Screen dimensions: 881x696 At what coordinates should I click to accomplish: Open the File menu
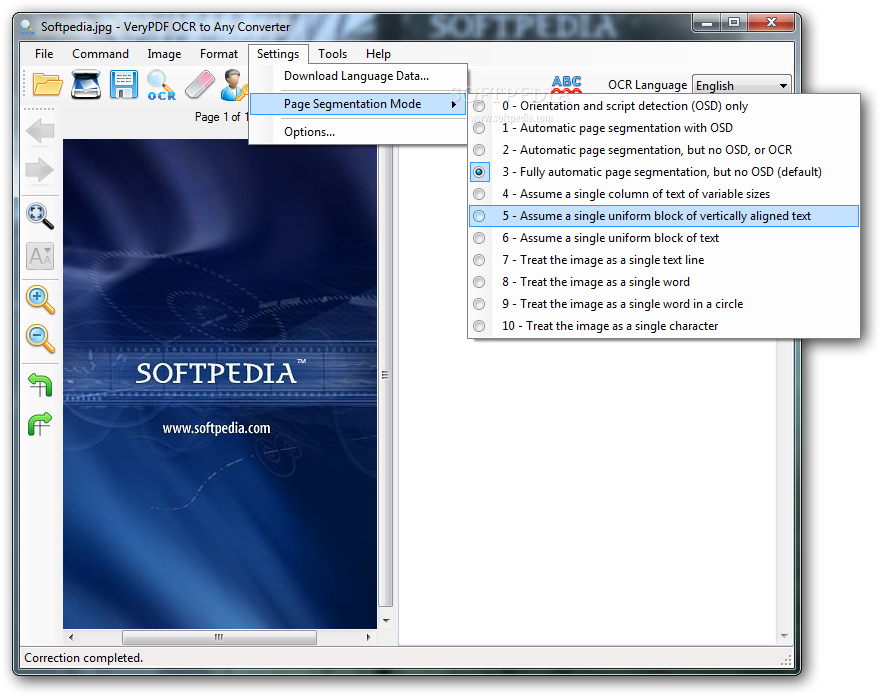pyautogui.click(x=44, y=54)
